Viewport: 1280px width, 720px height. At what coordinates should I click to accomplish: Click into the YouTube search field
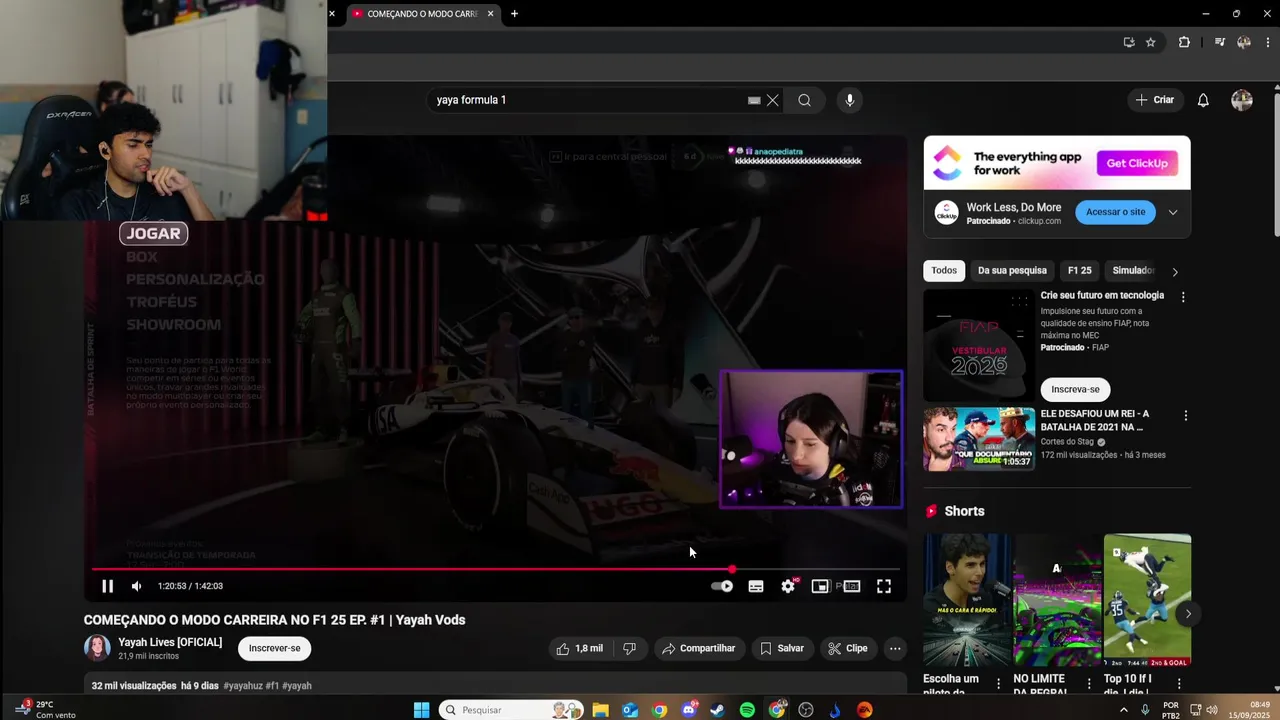click(x=590, y=100)
